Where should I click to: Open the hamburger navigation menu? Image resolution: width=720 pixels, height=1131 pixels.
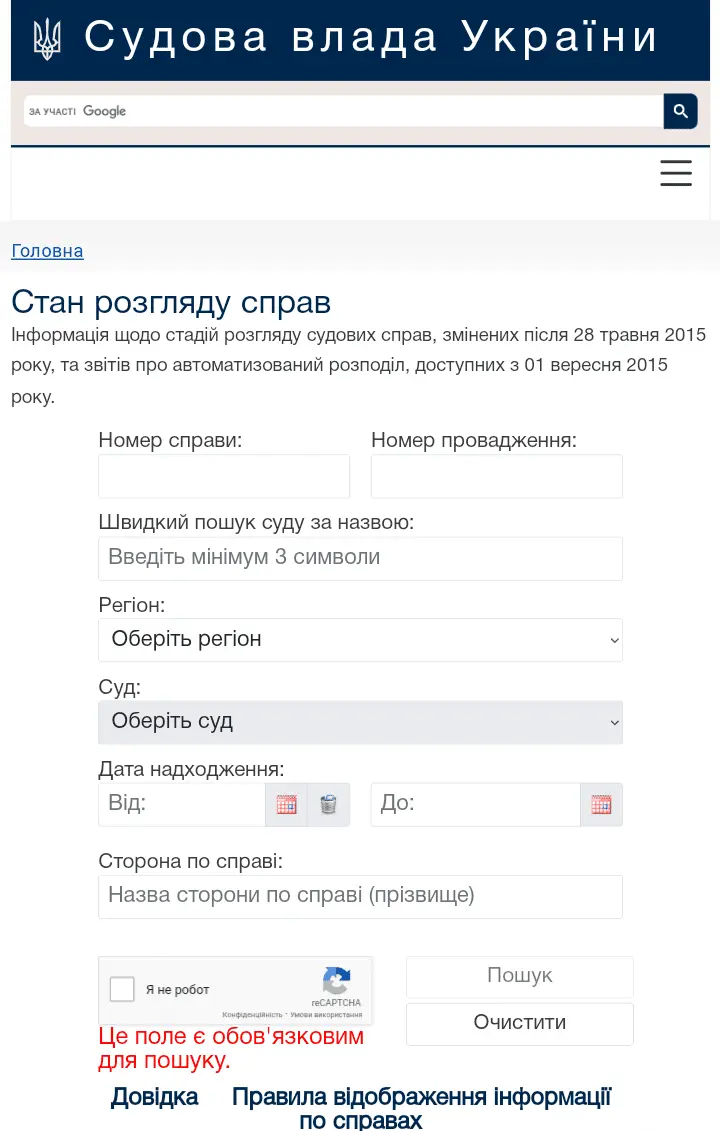tap(676, 173)
